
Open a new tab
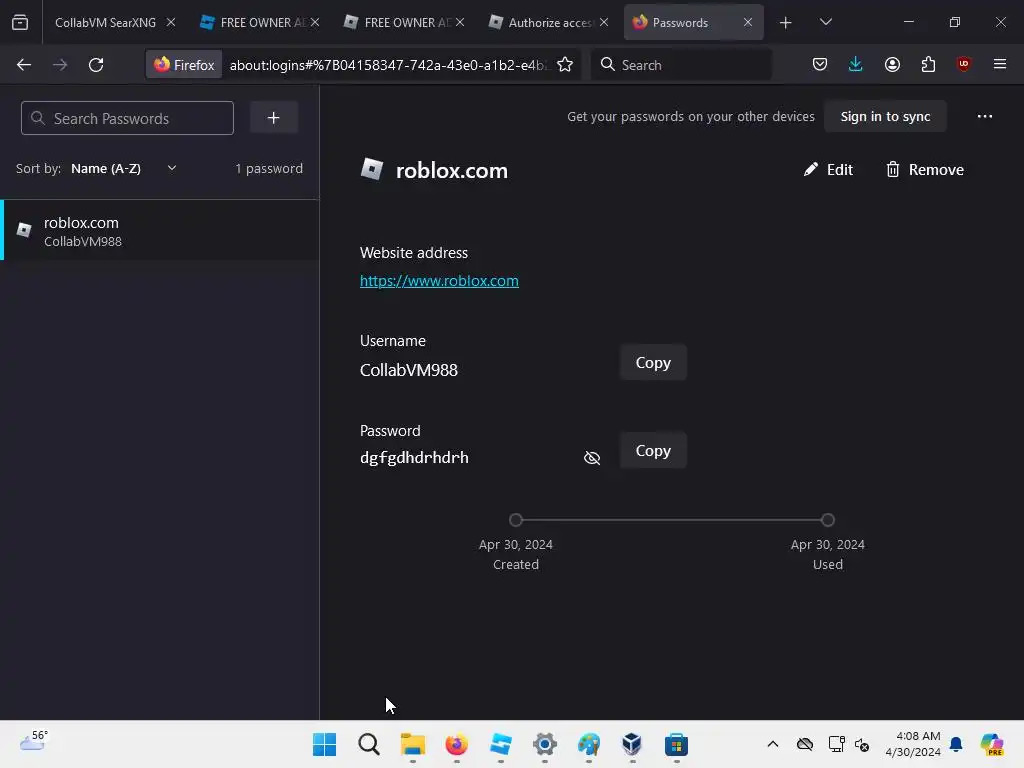[786, 23]
